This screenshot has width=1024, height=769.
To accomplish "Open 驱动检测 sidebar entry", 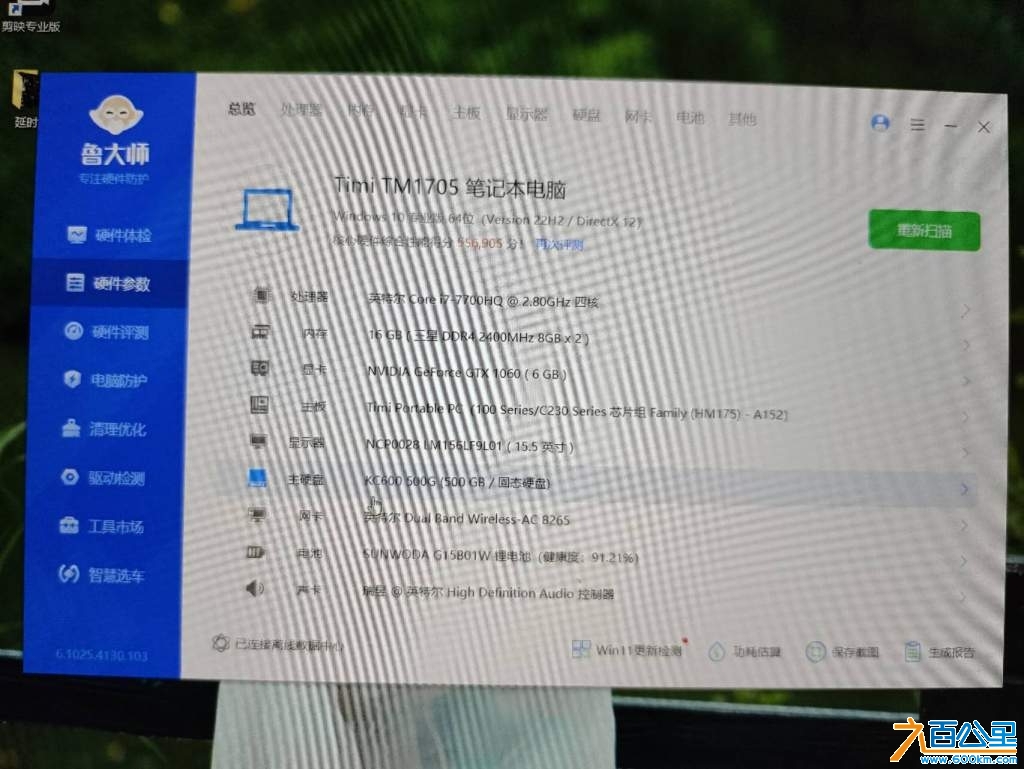I will pyautogui.click(x=102, y=478).
